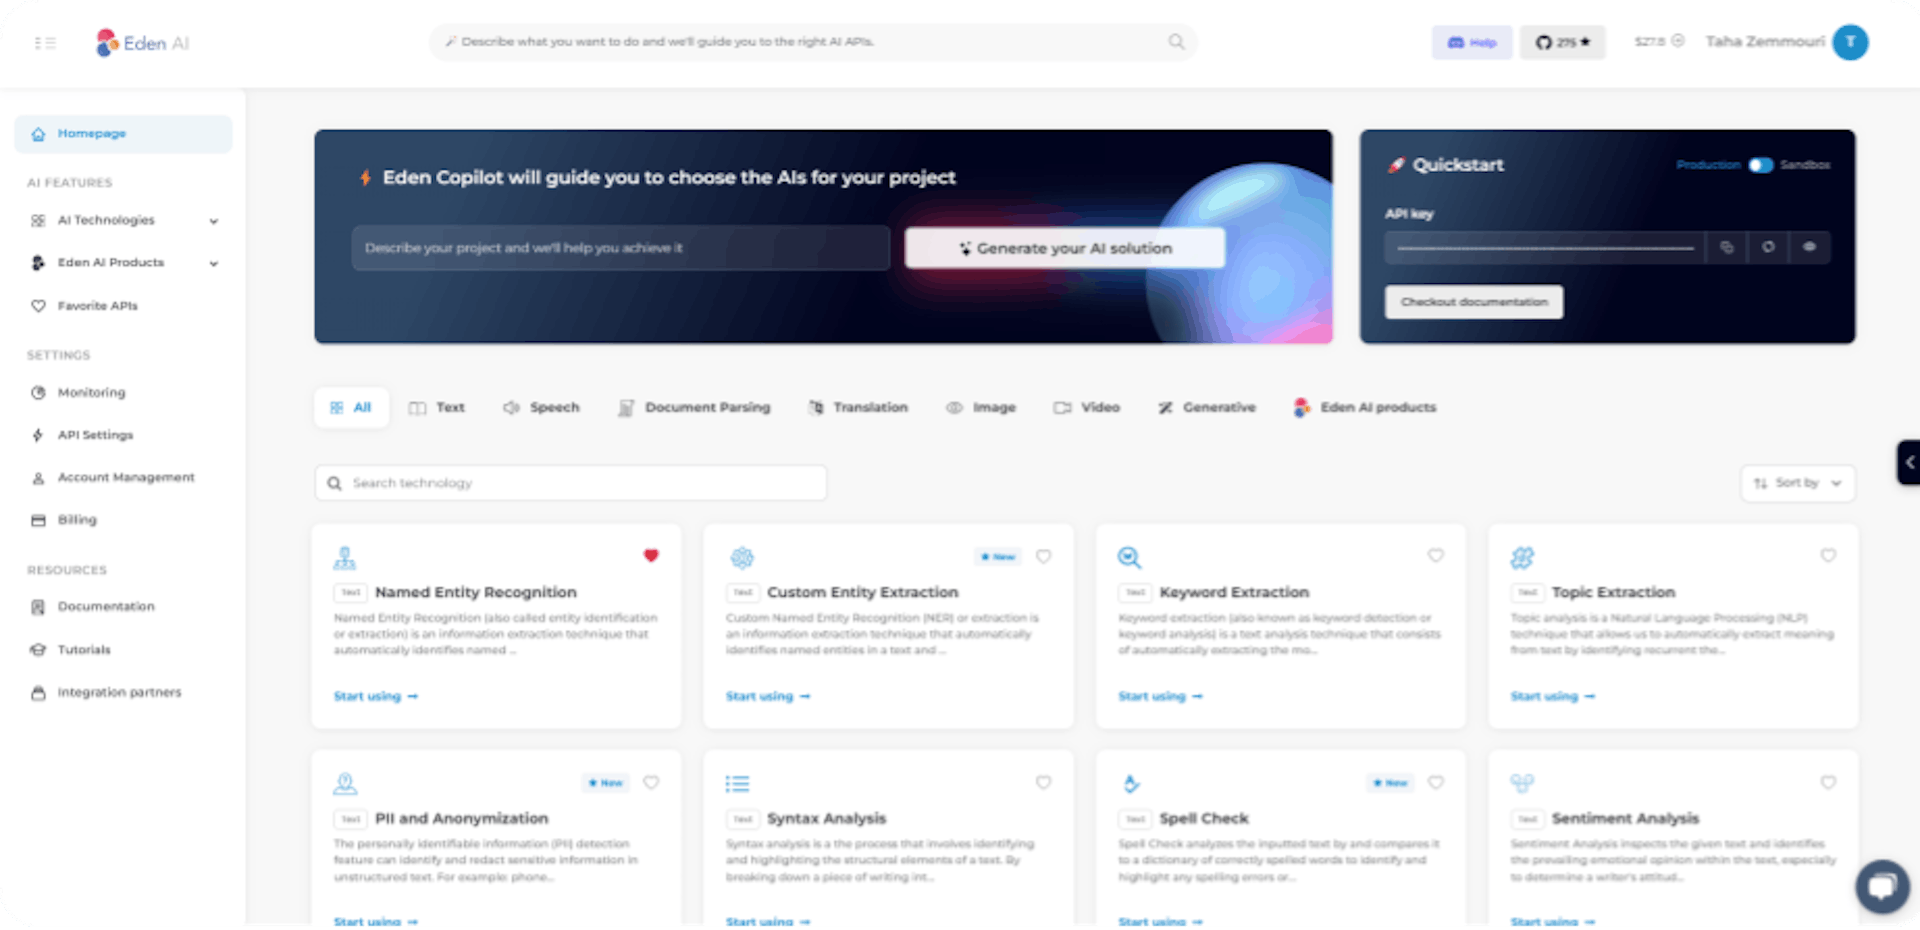Open the Eden AI logo home

142,43
